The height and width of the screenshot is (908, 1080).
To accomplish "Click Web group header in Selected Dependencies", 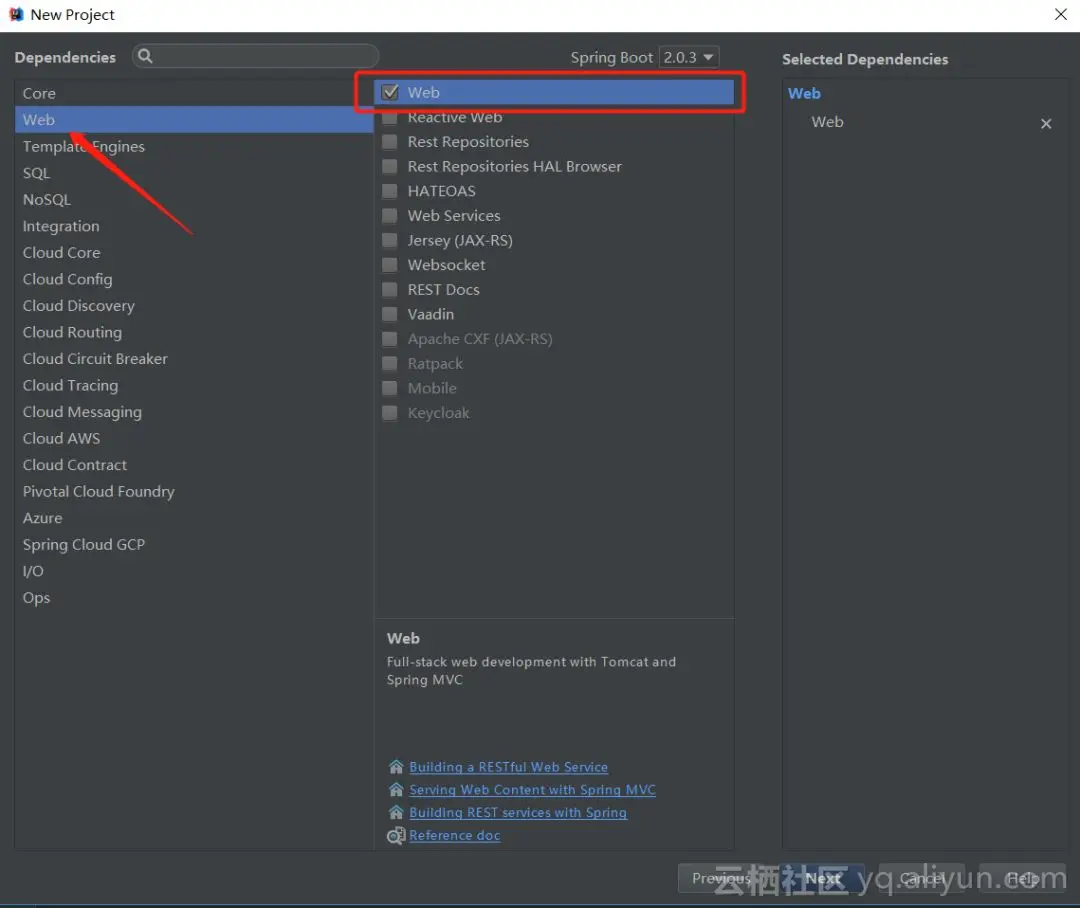I will pos(804,93).
